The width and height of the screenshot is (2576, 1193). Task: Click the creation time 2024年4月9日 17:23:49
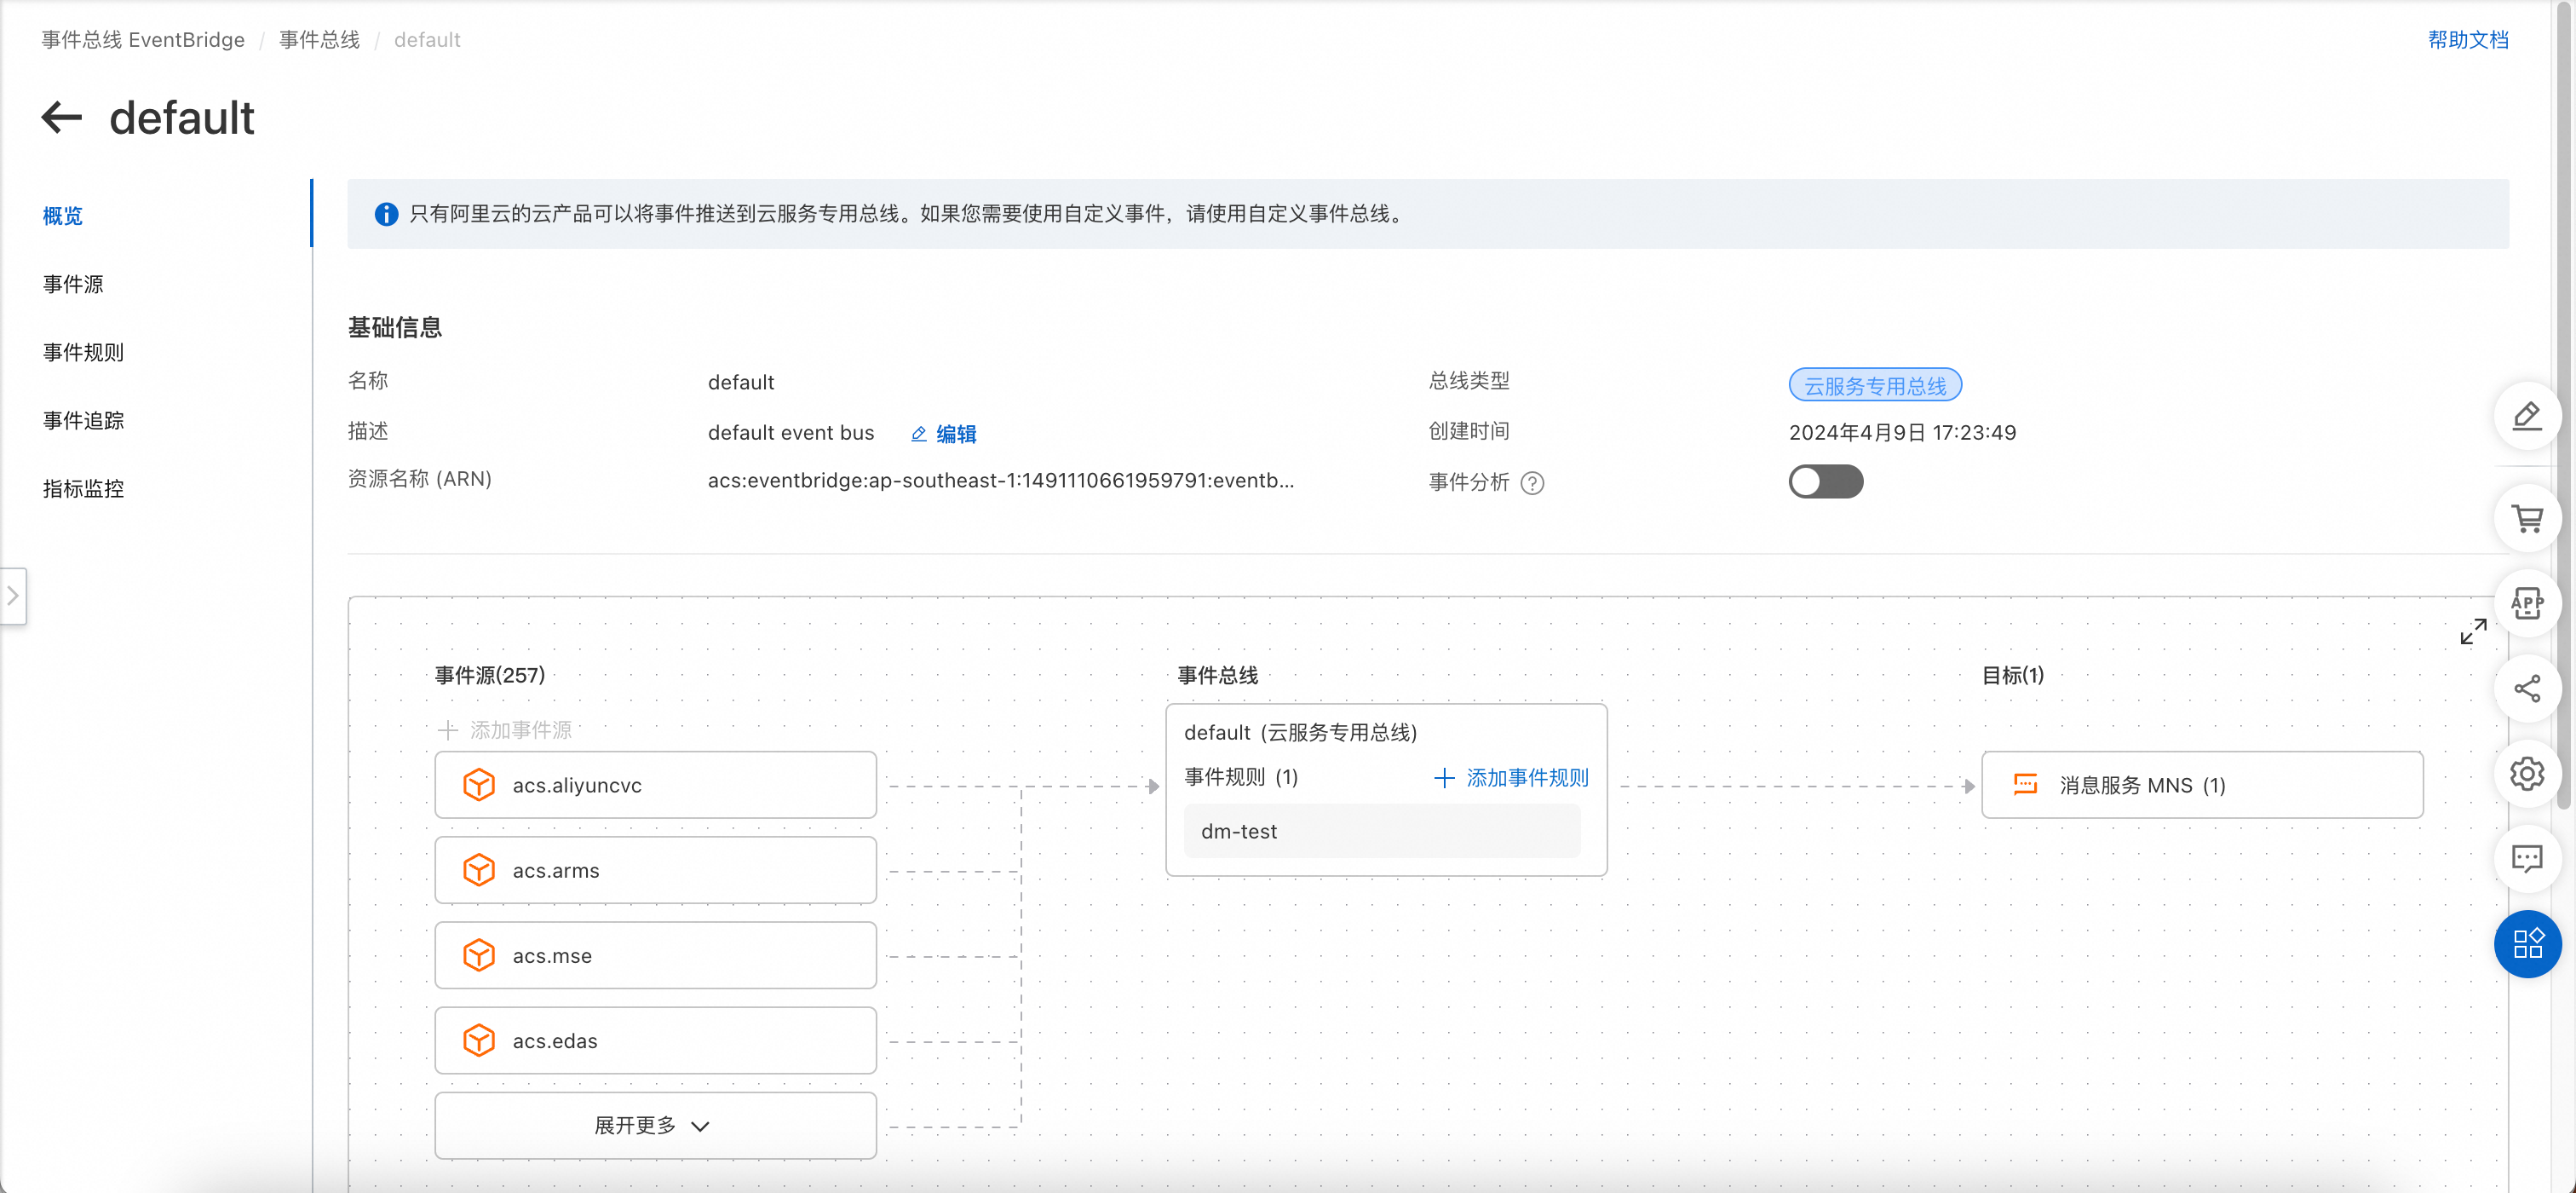pyautogui.click(x=1902, y=433)
